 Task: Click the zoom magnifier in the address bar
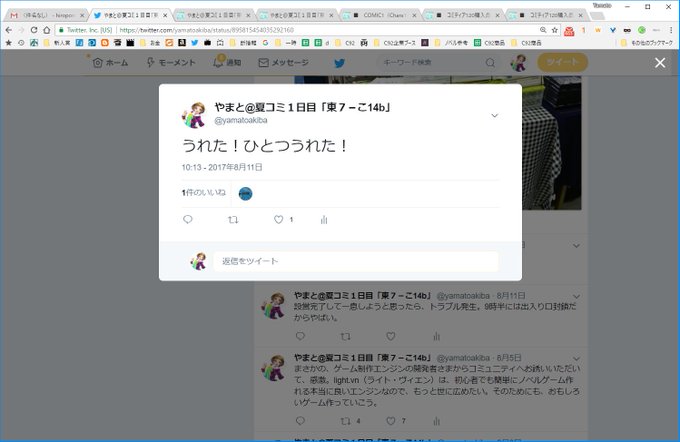pyautogui.click(x=543, y=30)
